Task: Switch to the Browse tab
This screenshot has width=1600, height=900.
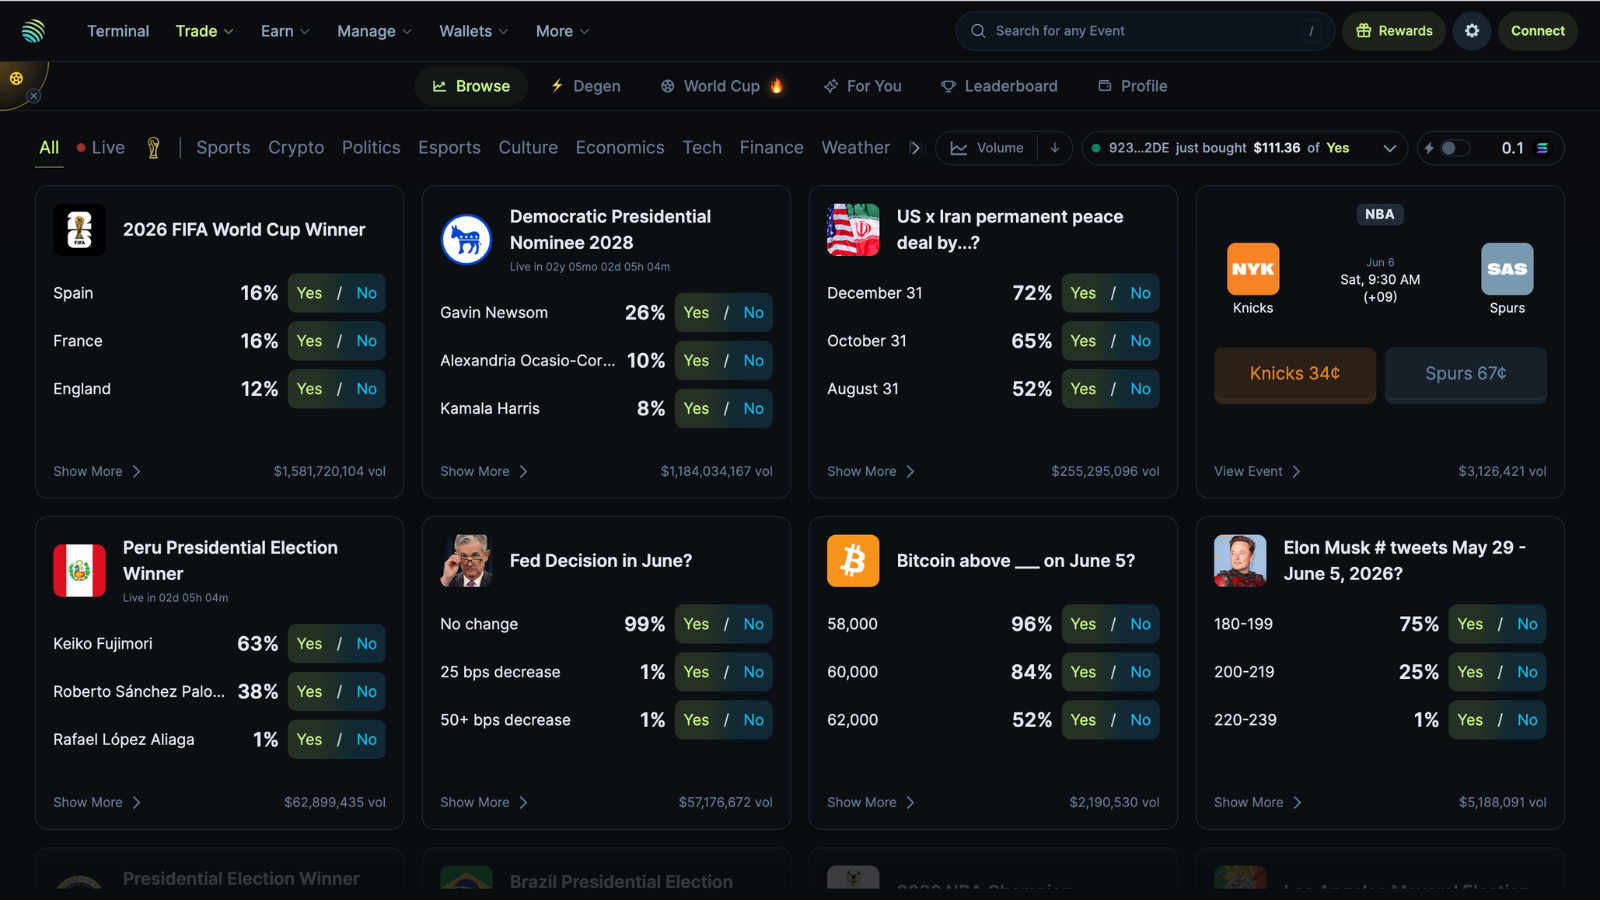Action: (x=471, y=86)
